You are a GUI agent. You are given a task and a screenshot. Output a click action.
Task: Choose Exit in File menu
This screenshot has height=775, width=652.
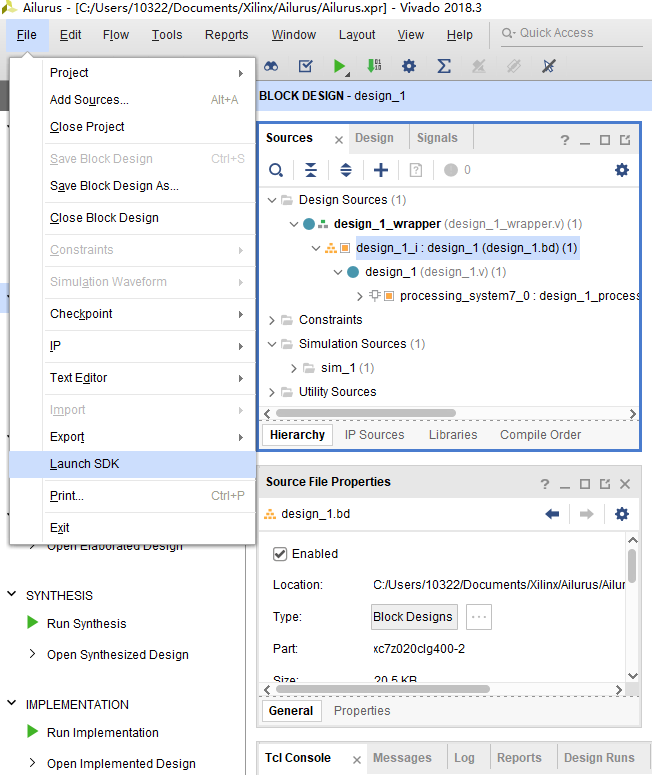(x=132, y=528)
